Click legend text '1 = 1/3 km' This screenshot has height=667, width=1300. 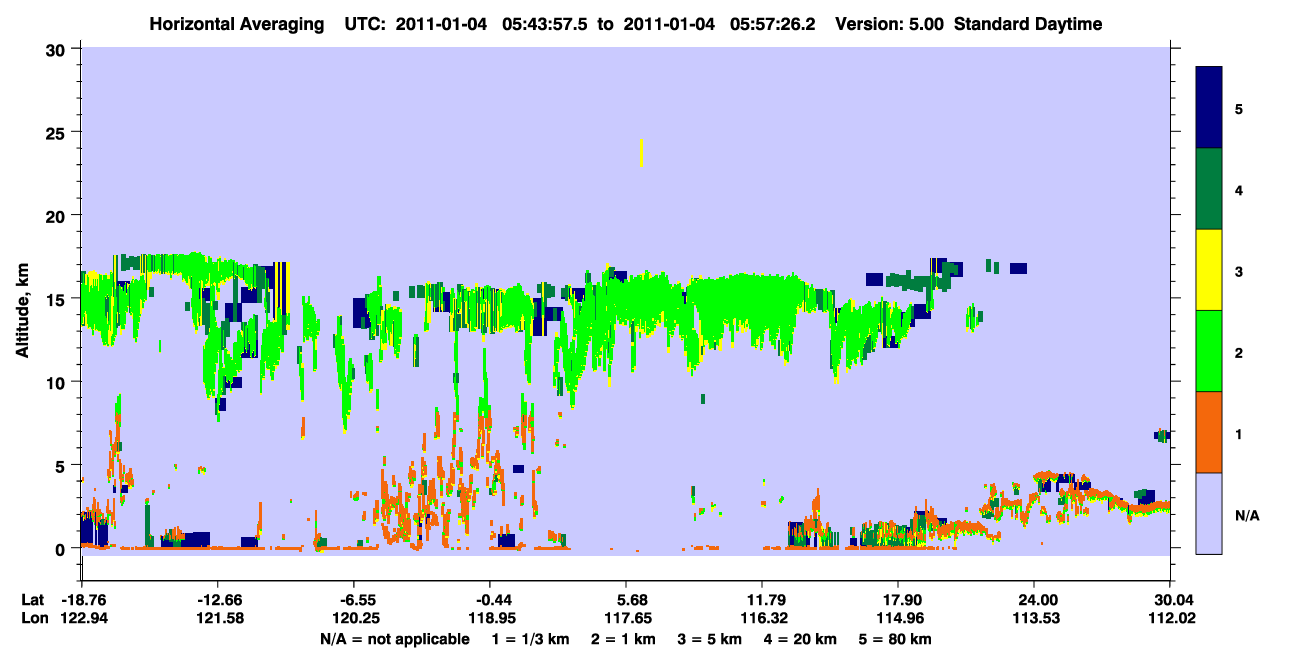click(530, 639)
